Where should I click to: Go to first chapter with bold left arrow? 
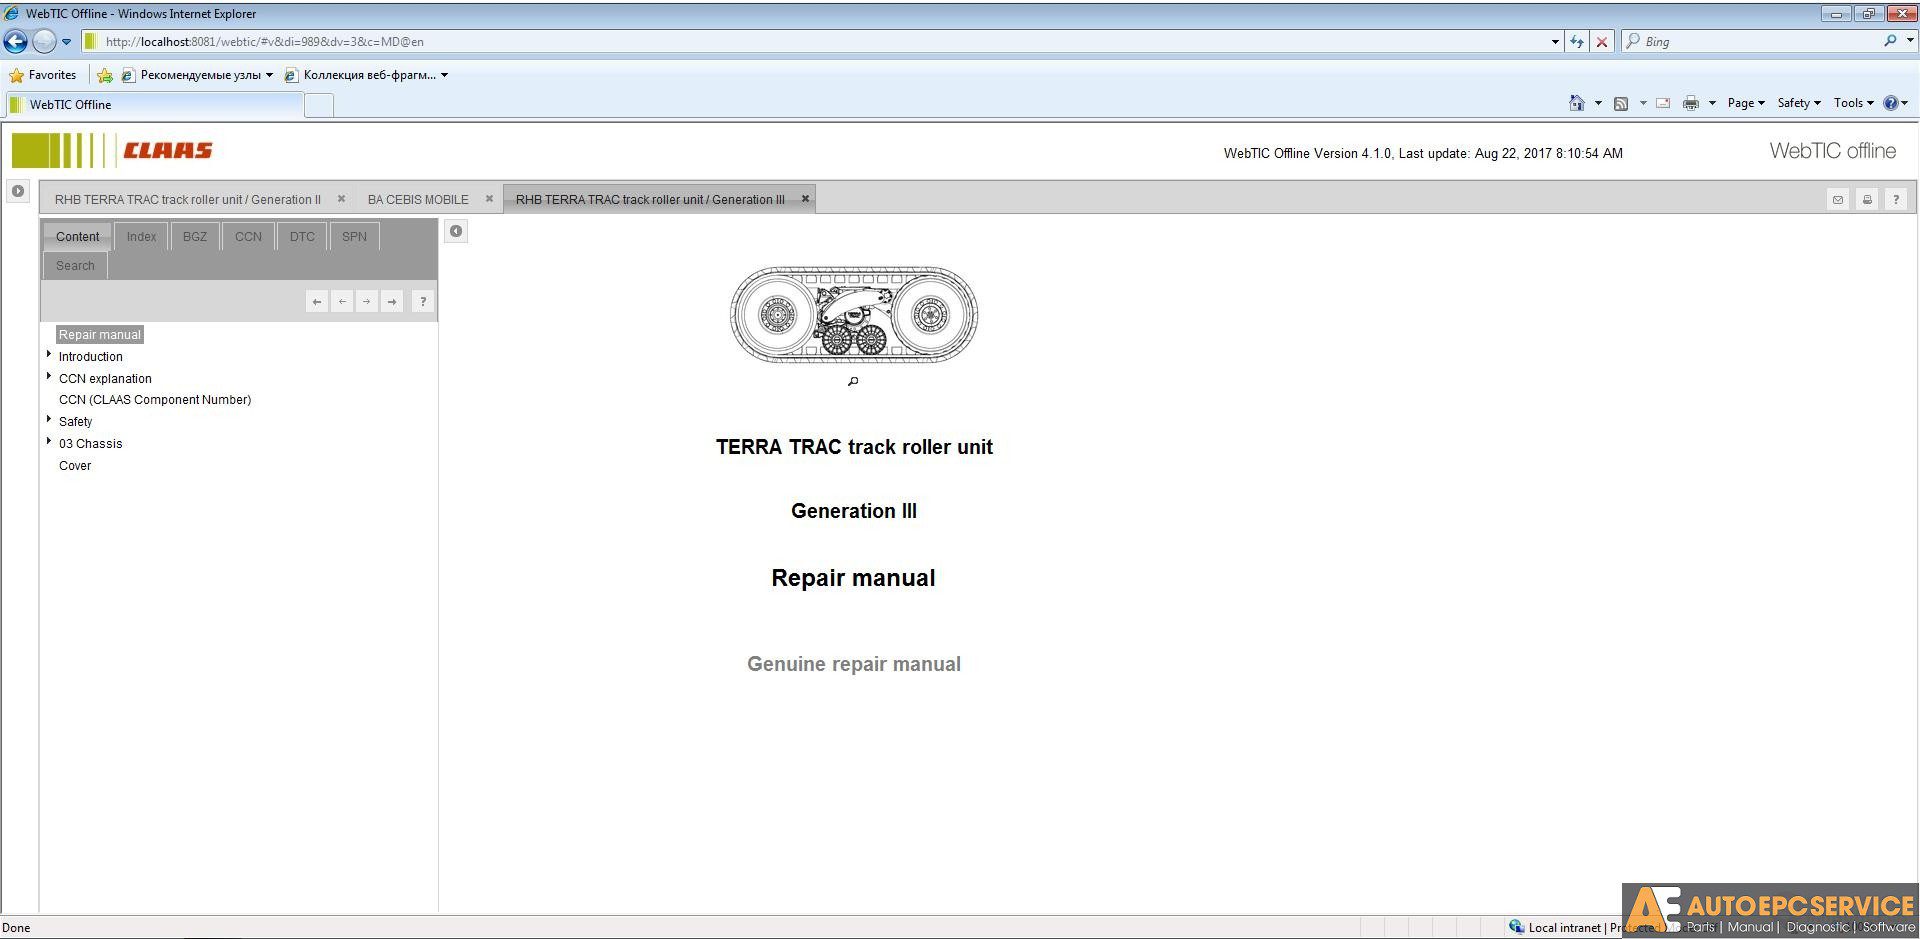tap(317, 301)
